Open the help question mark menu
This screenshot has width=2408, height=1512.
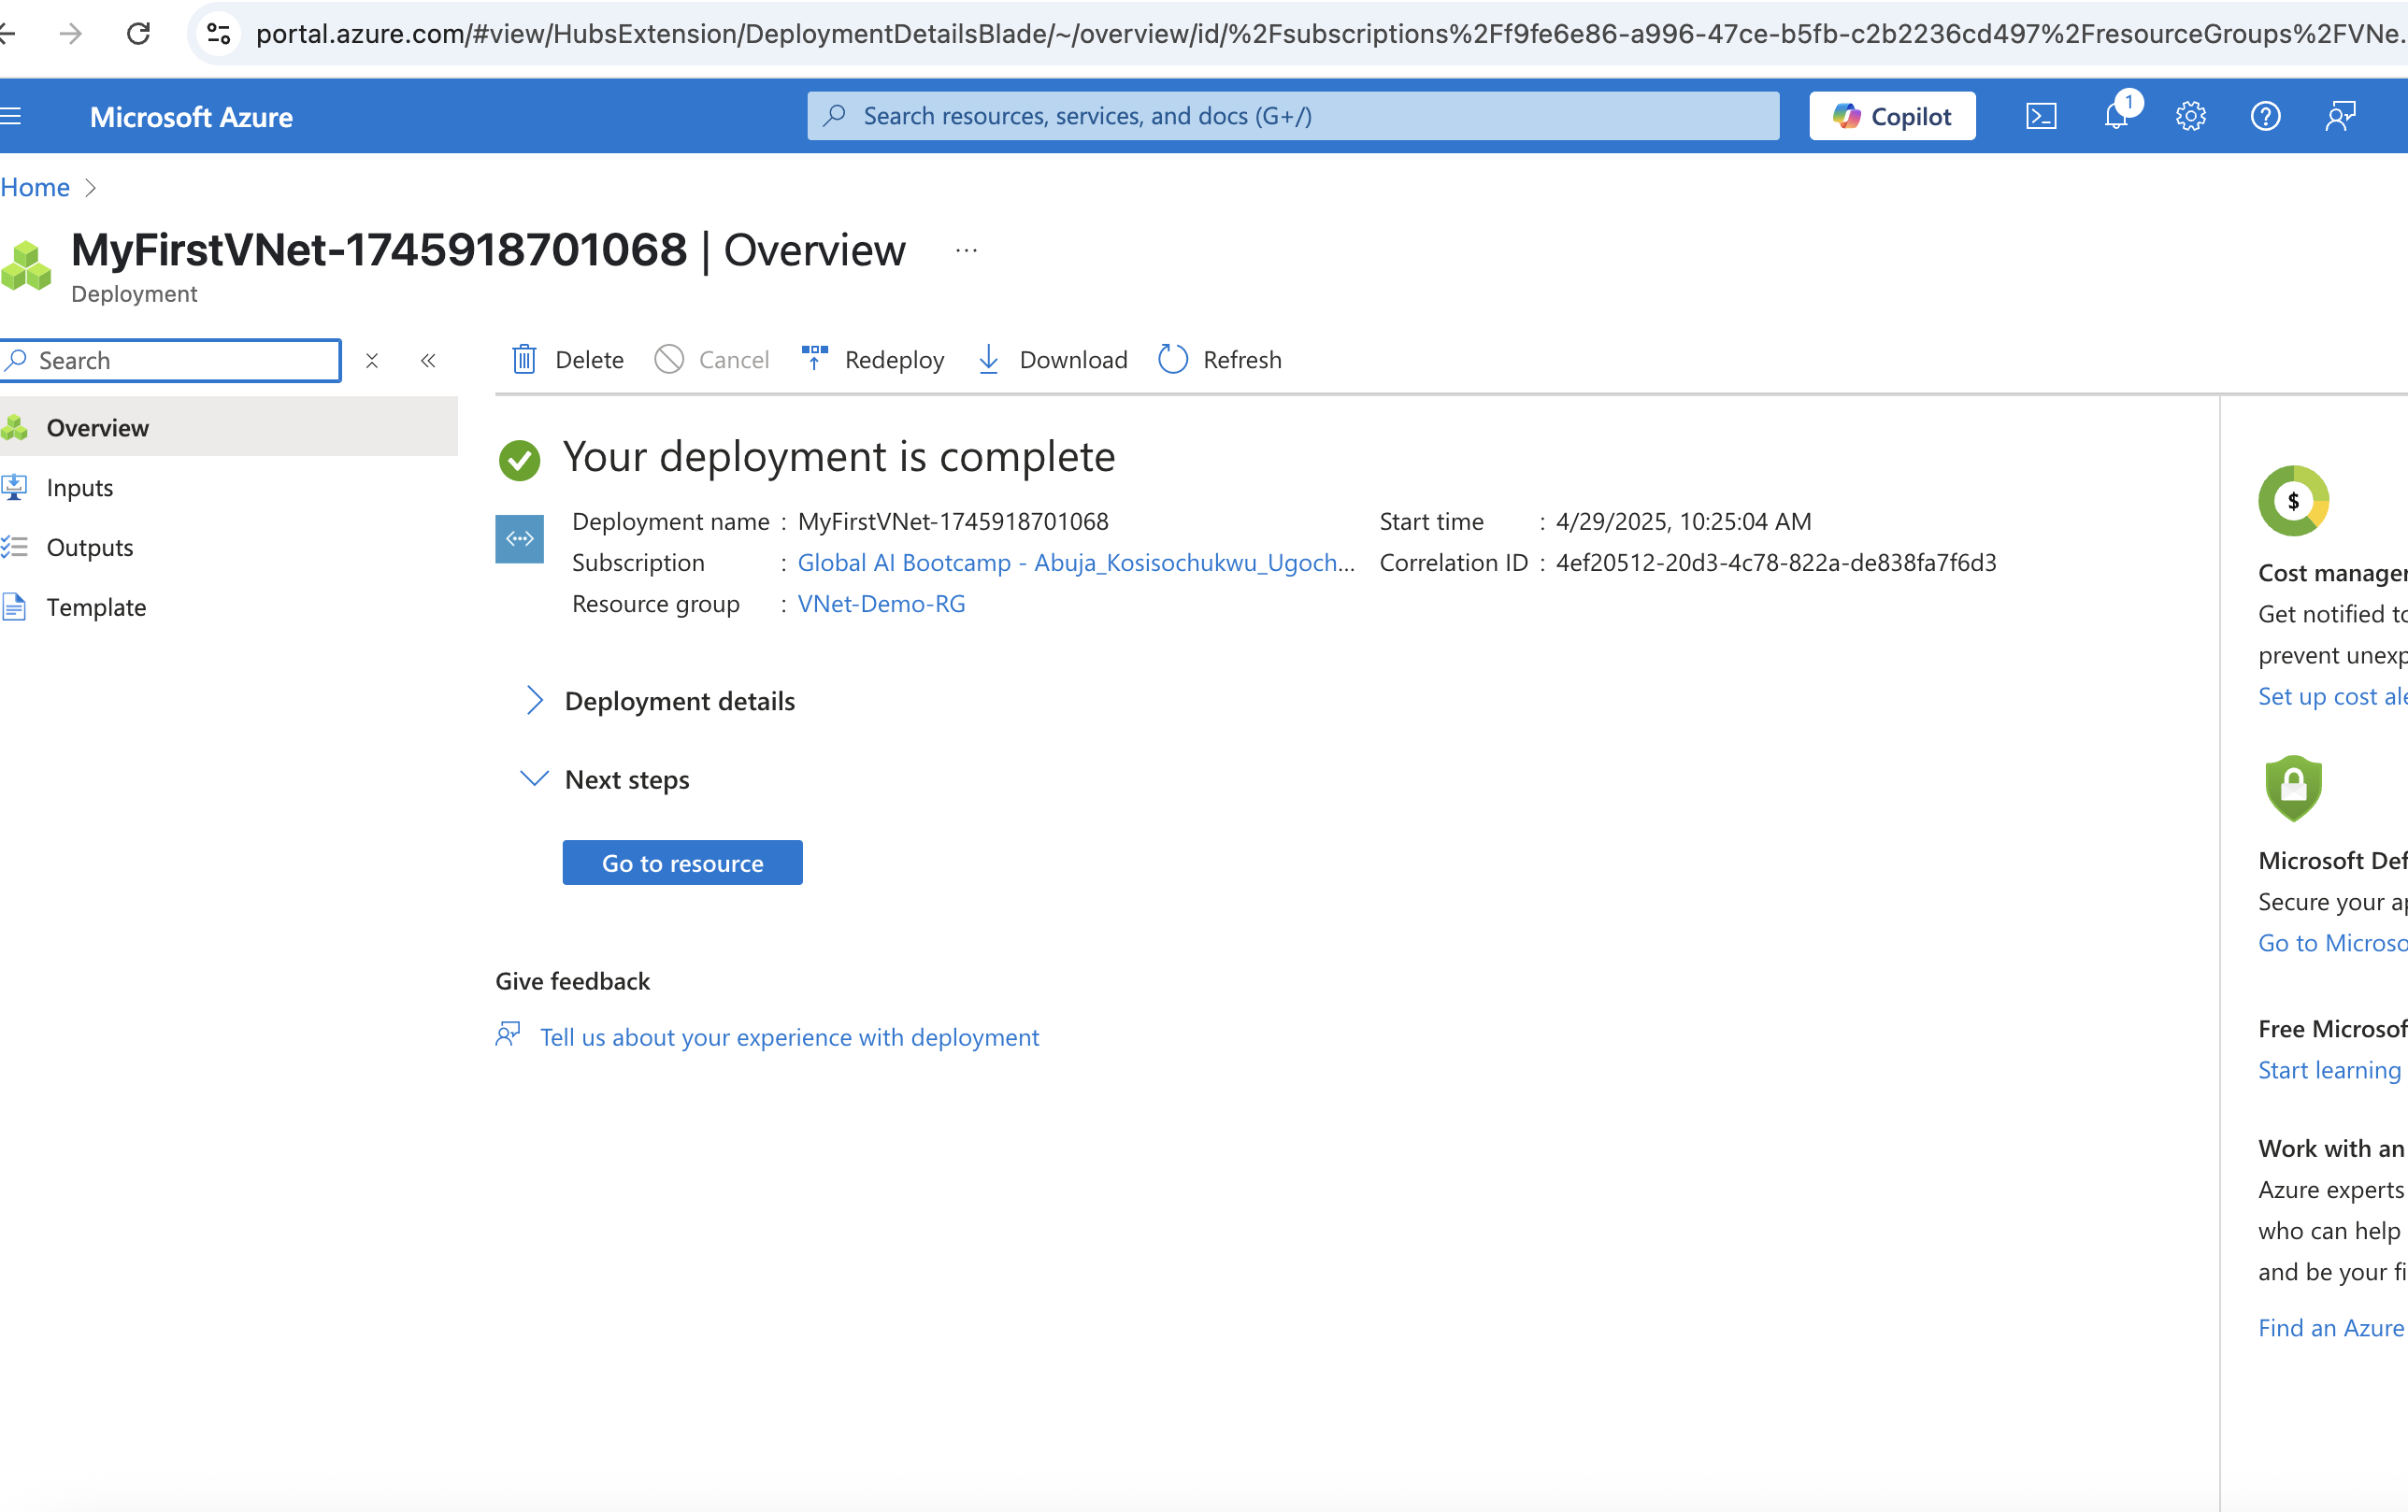tap(2265, 116)
